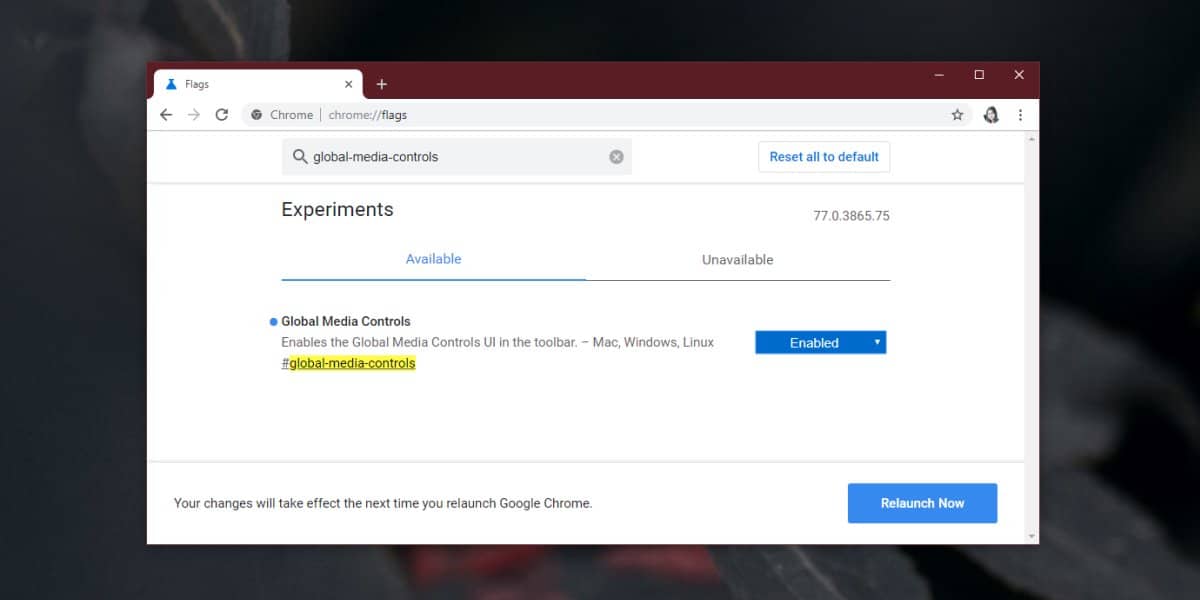Click the search flags text field

[x=455, y=157]
